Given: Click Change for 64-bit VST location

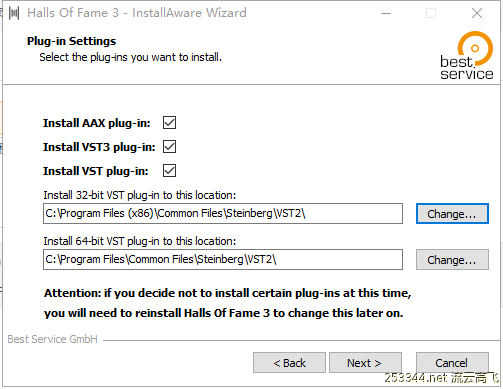Looking at the screenshot, I should 452,260.
